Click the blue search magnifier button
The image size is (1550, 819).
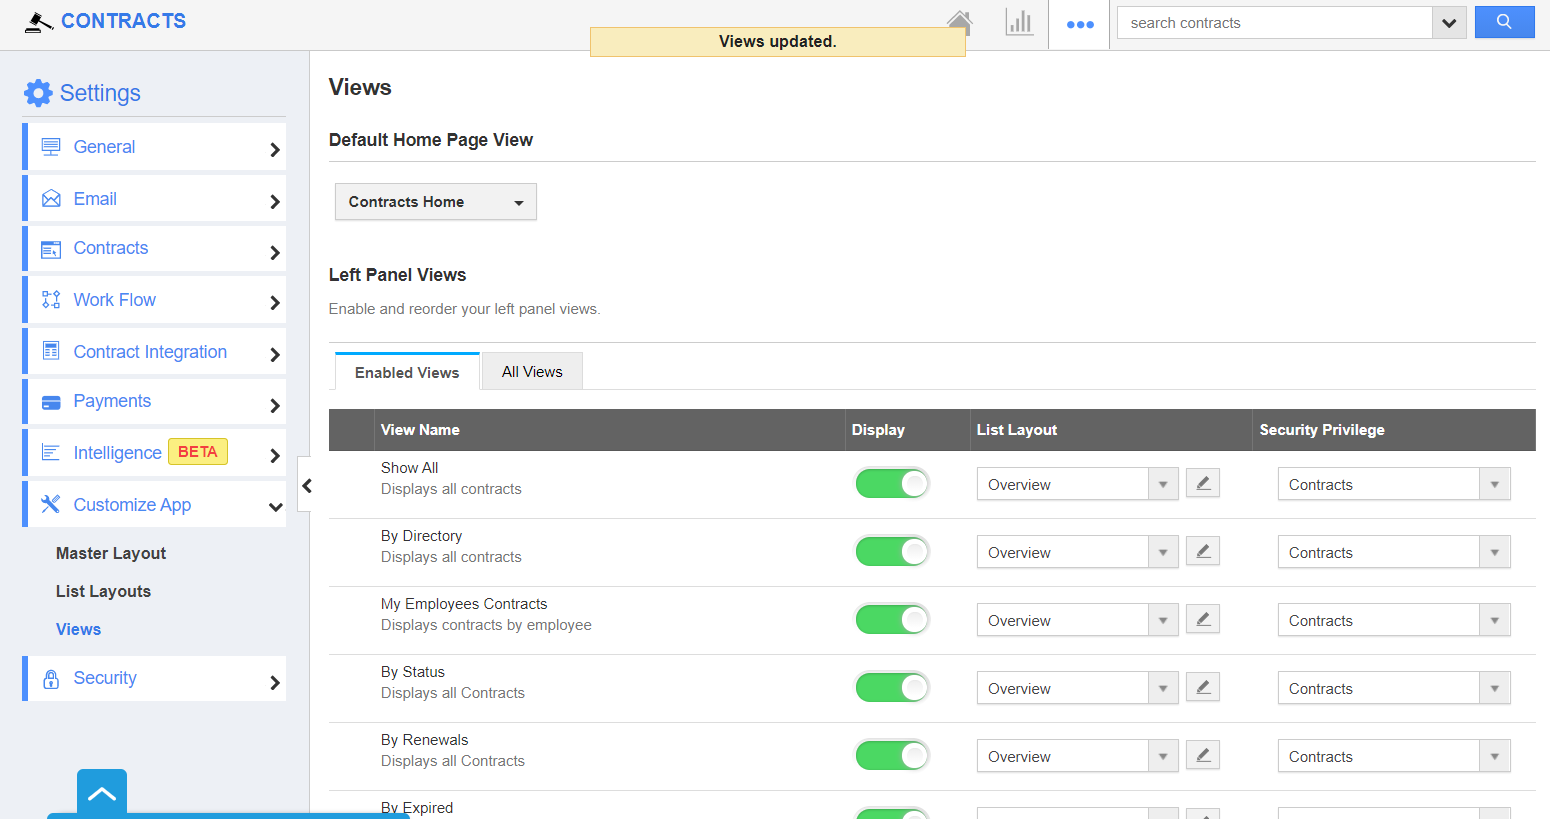click(x=1503, y=22)
